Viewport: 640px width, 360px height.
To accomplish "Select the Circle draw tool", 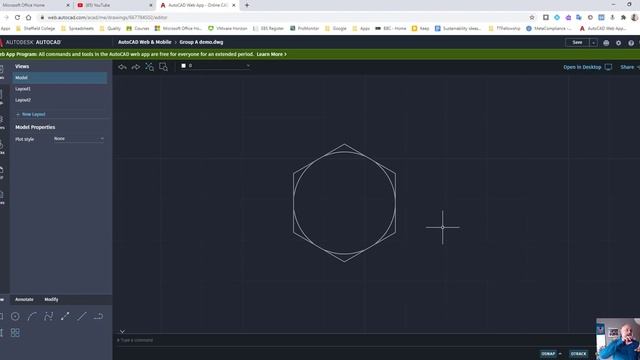I will pyautogui.click(x=15, y=316).
